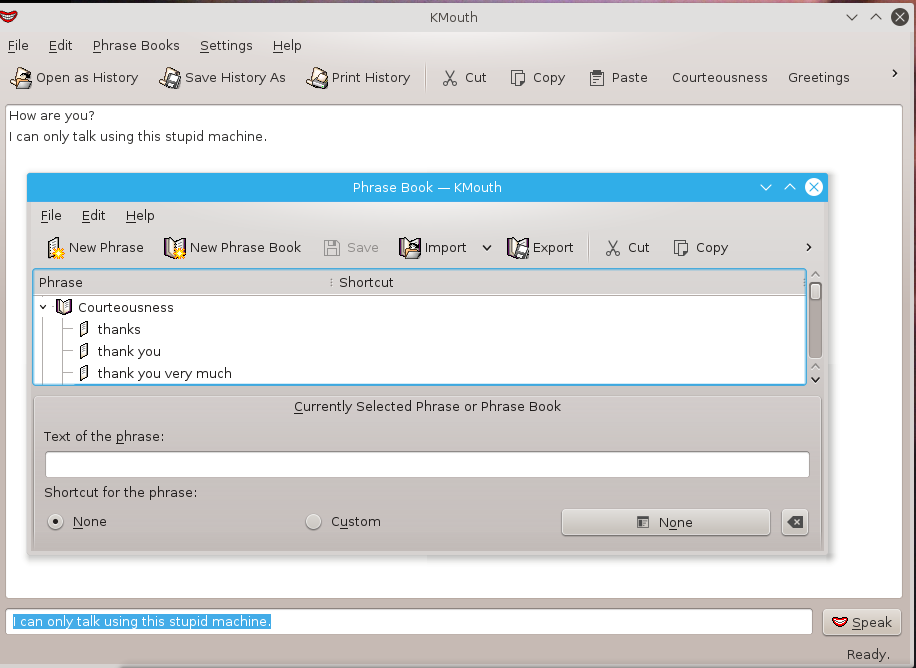Cut in Phrase Book toolbar
Screen dimensions: 916x668
[x=627, y=248]
